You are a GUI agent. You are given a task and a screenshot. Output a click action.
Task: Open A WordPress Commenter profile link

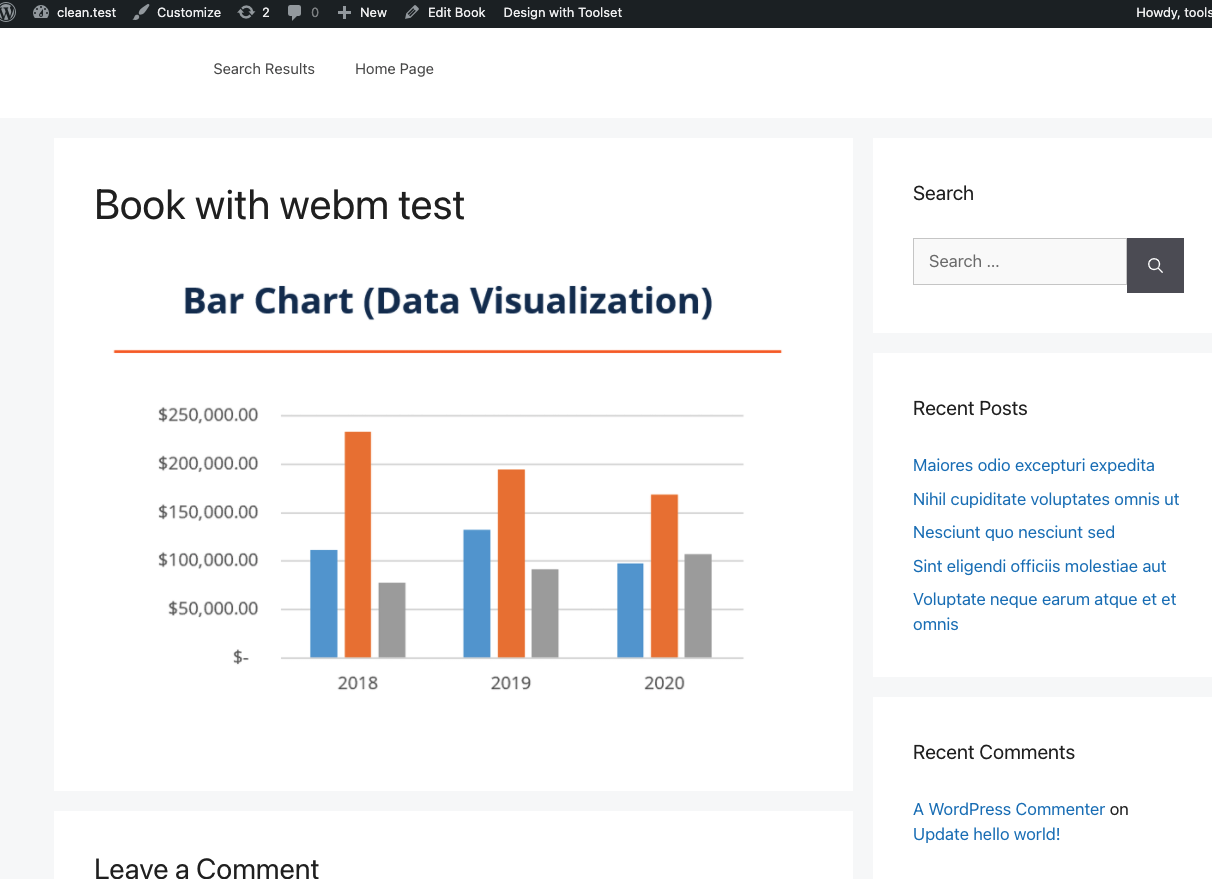coord(1009,809)
